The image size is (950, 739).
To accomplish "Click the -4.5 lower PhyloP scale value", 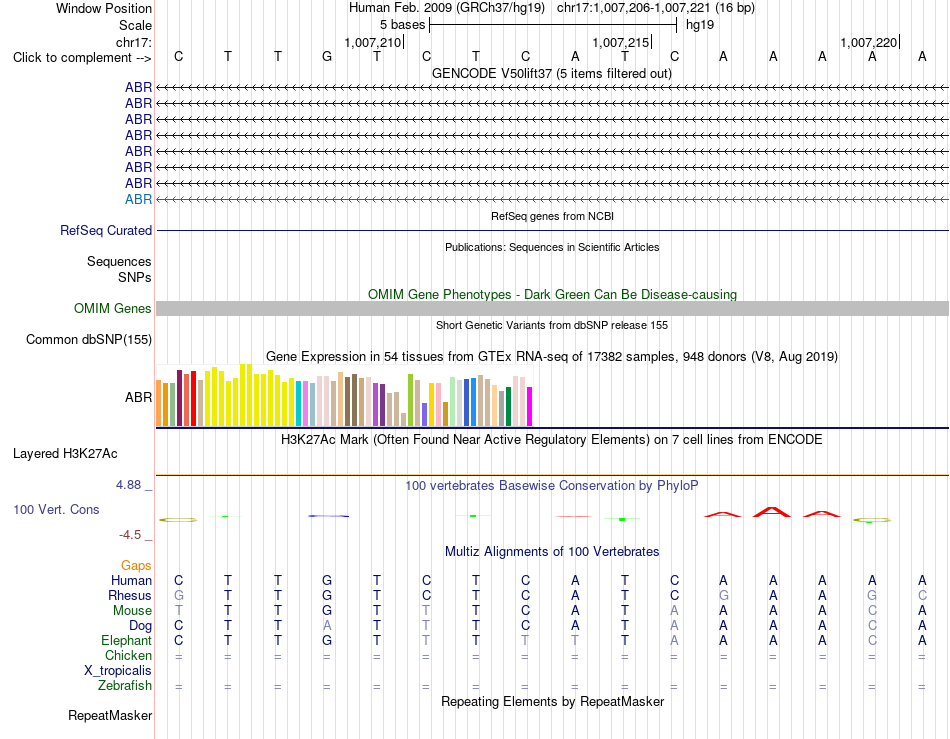I will point(130,535).
